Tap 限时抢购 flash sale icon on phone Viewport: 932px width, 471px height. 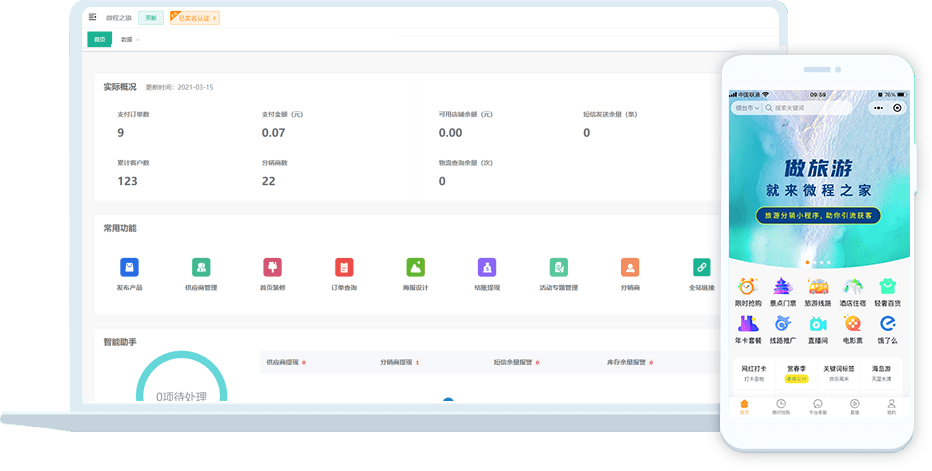pos(748,287)
